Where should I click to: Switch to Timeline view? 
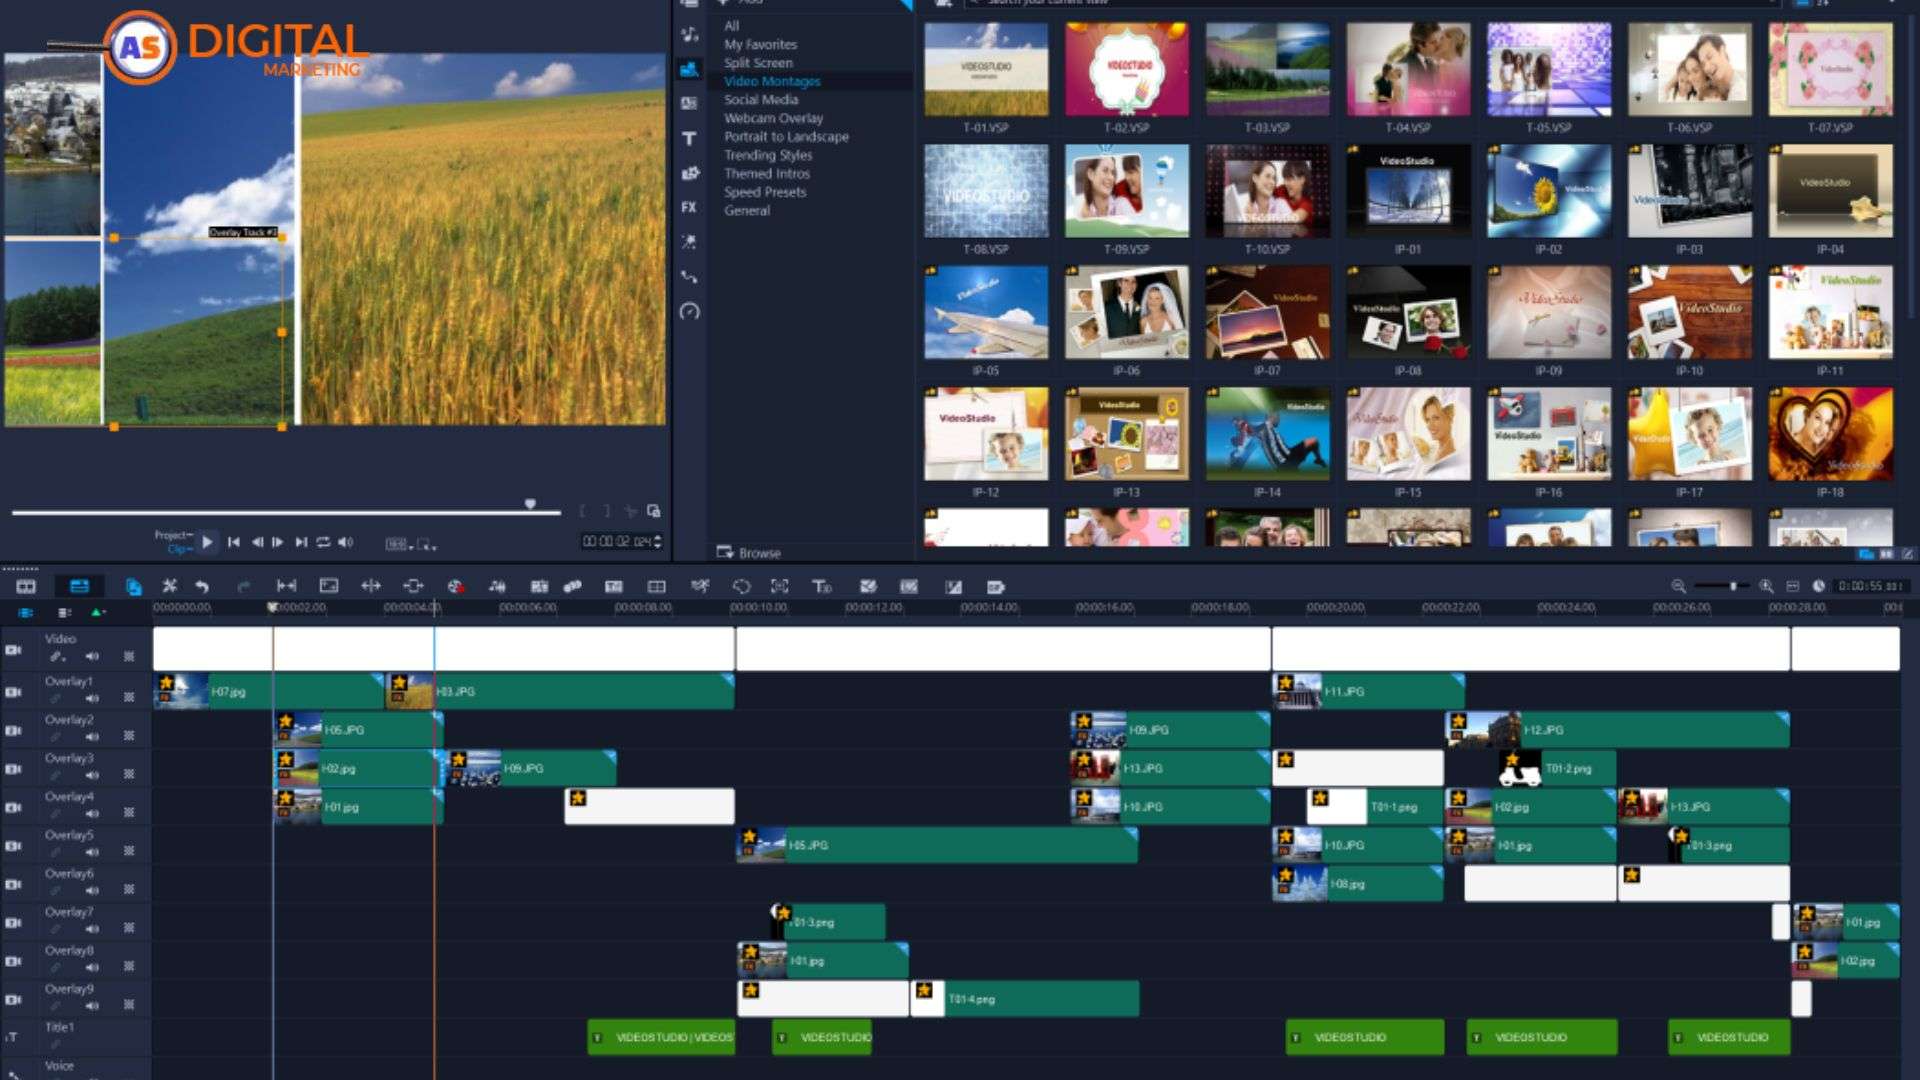[79, 587]
